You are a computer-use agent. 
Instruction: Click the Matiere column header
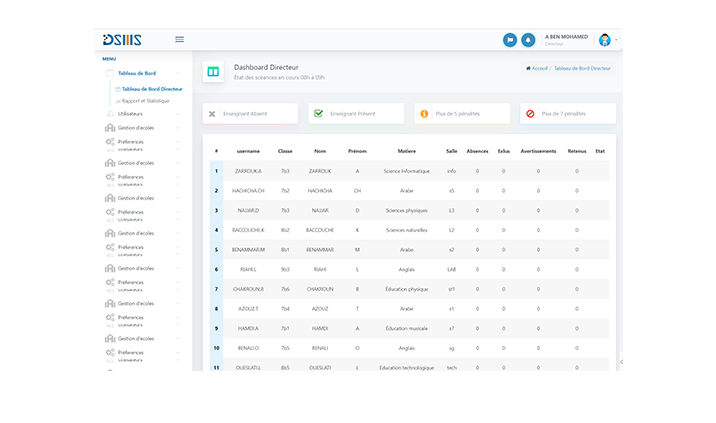point(406,151)
